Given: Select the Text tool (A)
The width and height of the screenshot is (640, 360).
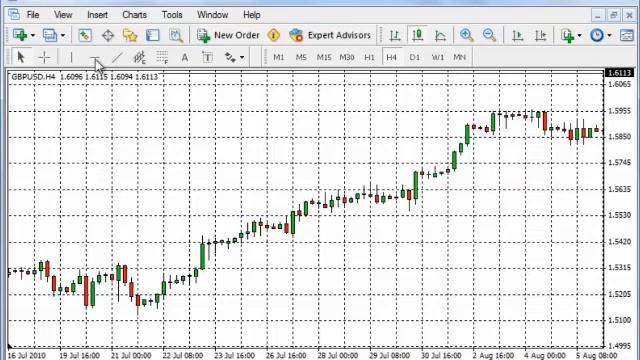Looking at the screenshot, I should point(184,57).
